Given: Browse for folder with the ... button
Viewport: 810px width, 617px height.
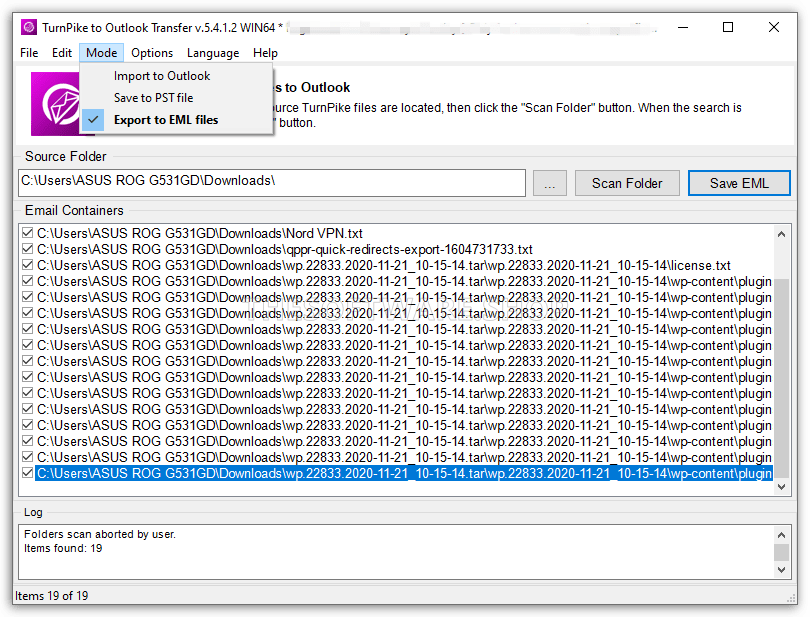Looking at the screenshot, I should [x=549, y=183].
